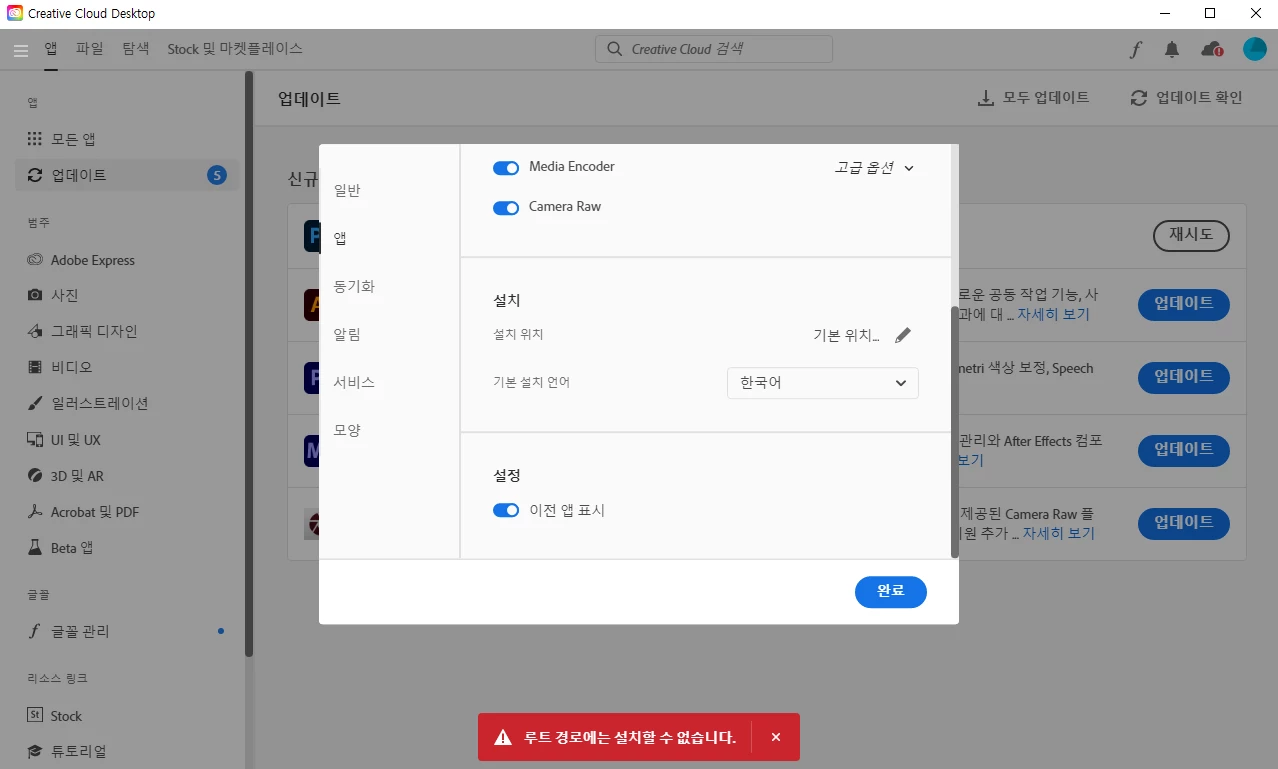
Task: Expand Advanced Options (고급 옵션) chevron
Action: click(x=909, y=168)
